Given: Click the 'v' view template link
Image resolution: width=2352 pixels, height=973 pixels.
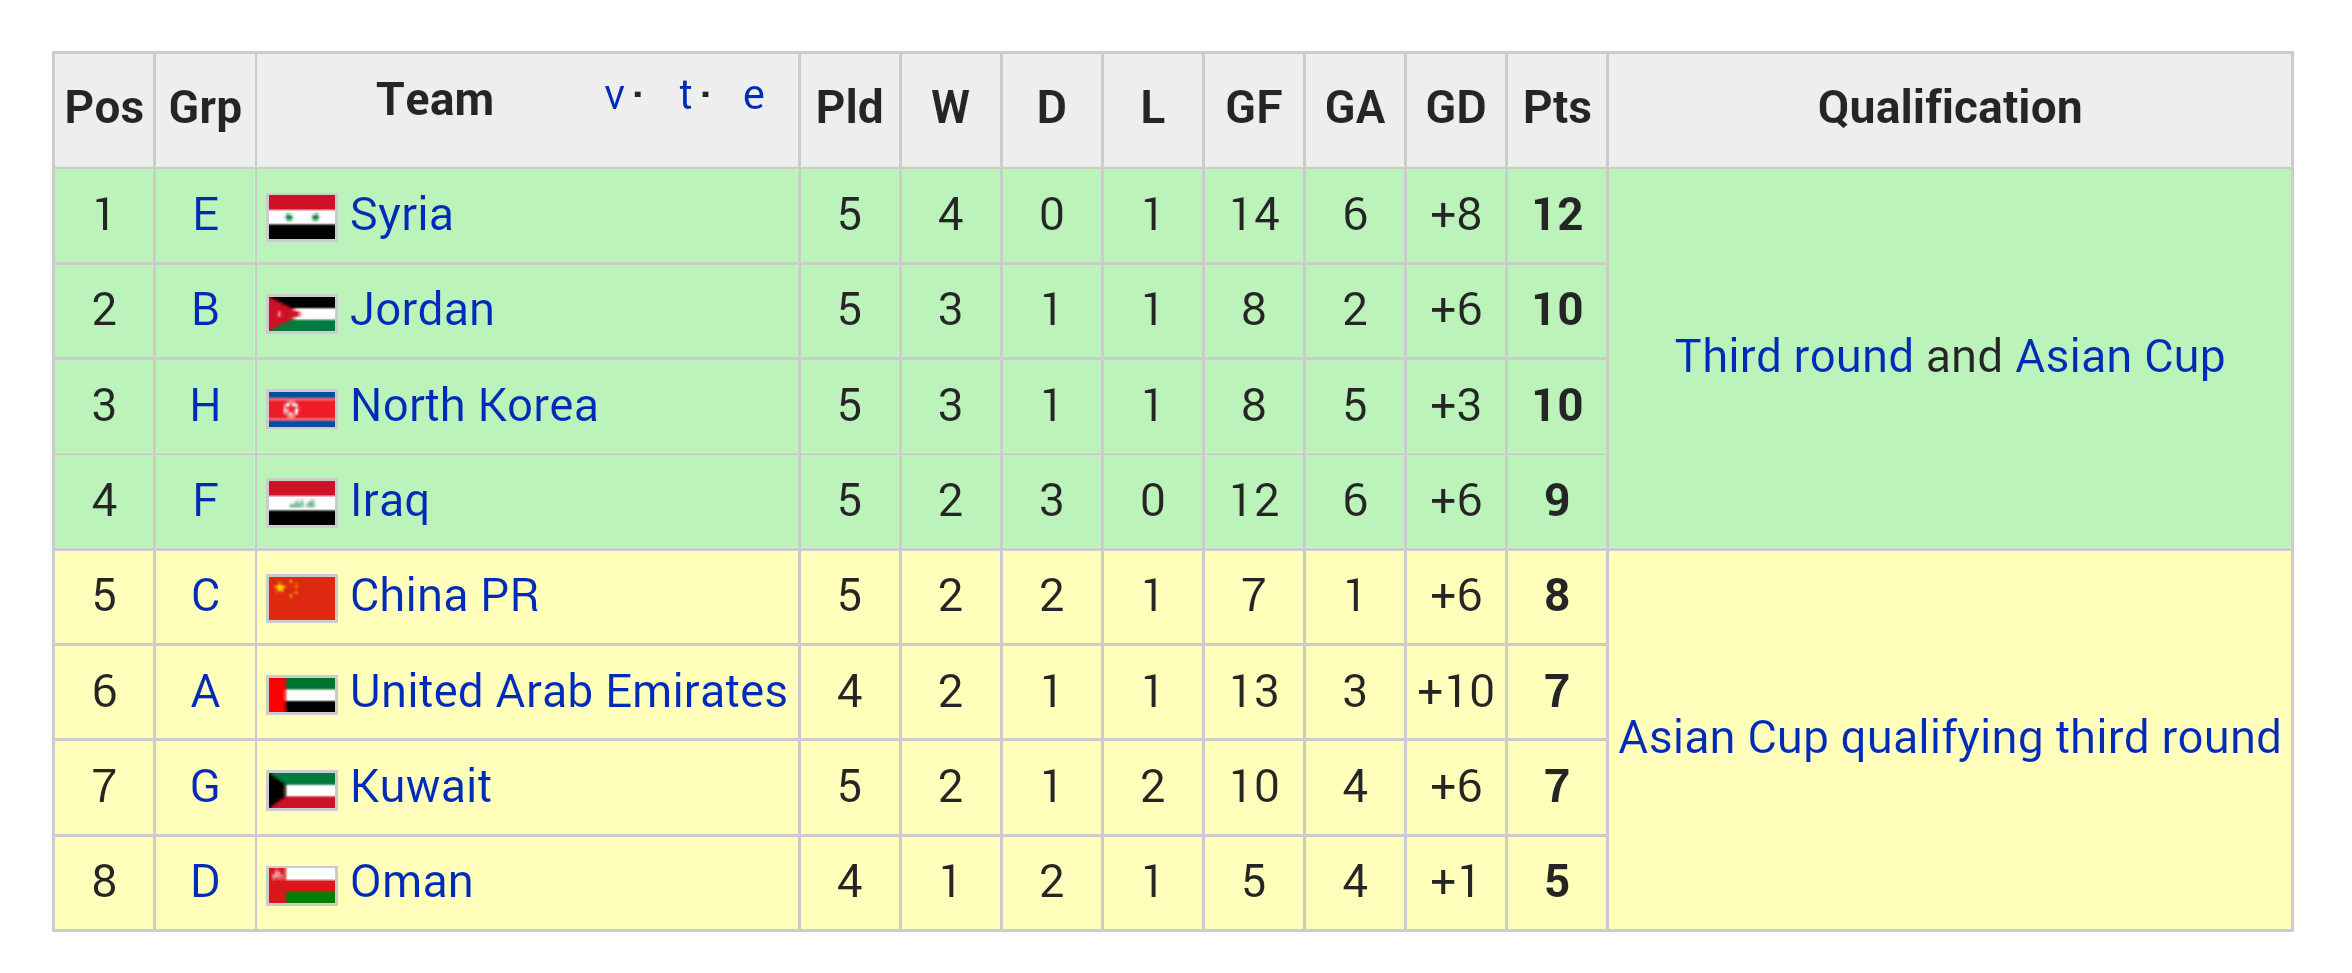Looking at the screenshot, I should 614,96.
